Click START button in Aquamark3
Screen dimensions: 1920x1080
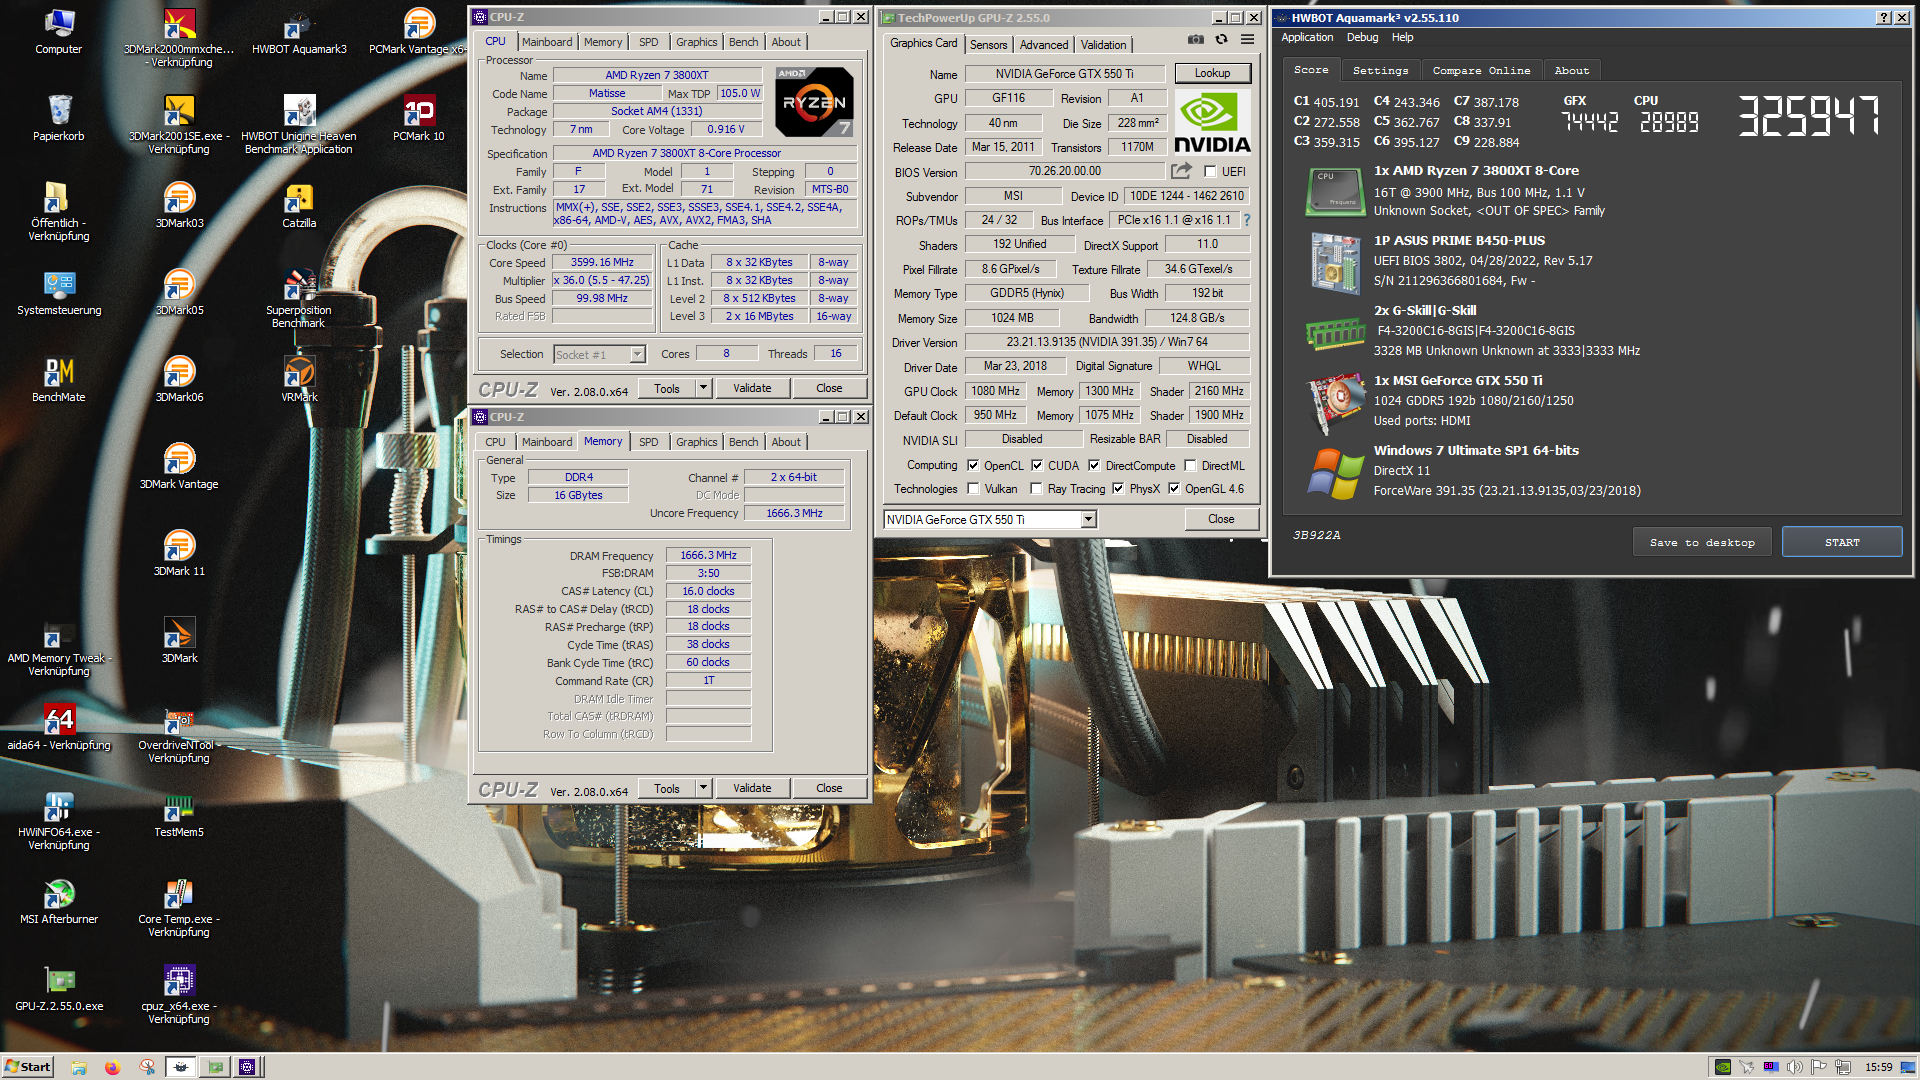[x=1842, y=542]
